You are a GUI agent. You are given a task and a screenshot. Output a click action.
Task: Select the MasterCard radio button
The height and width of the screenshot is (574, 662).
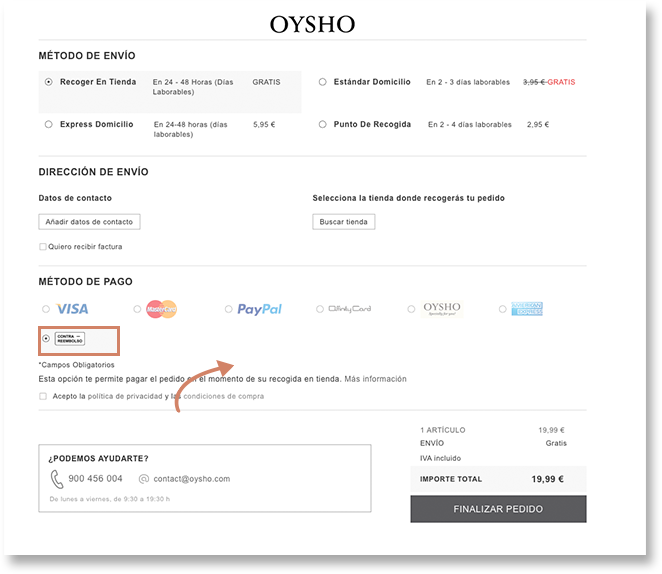(137, 309)
